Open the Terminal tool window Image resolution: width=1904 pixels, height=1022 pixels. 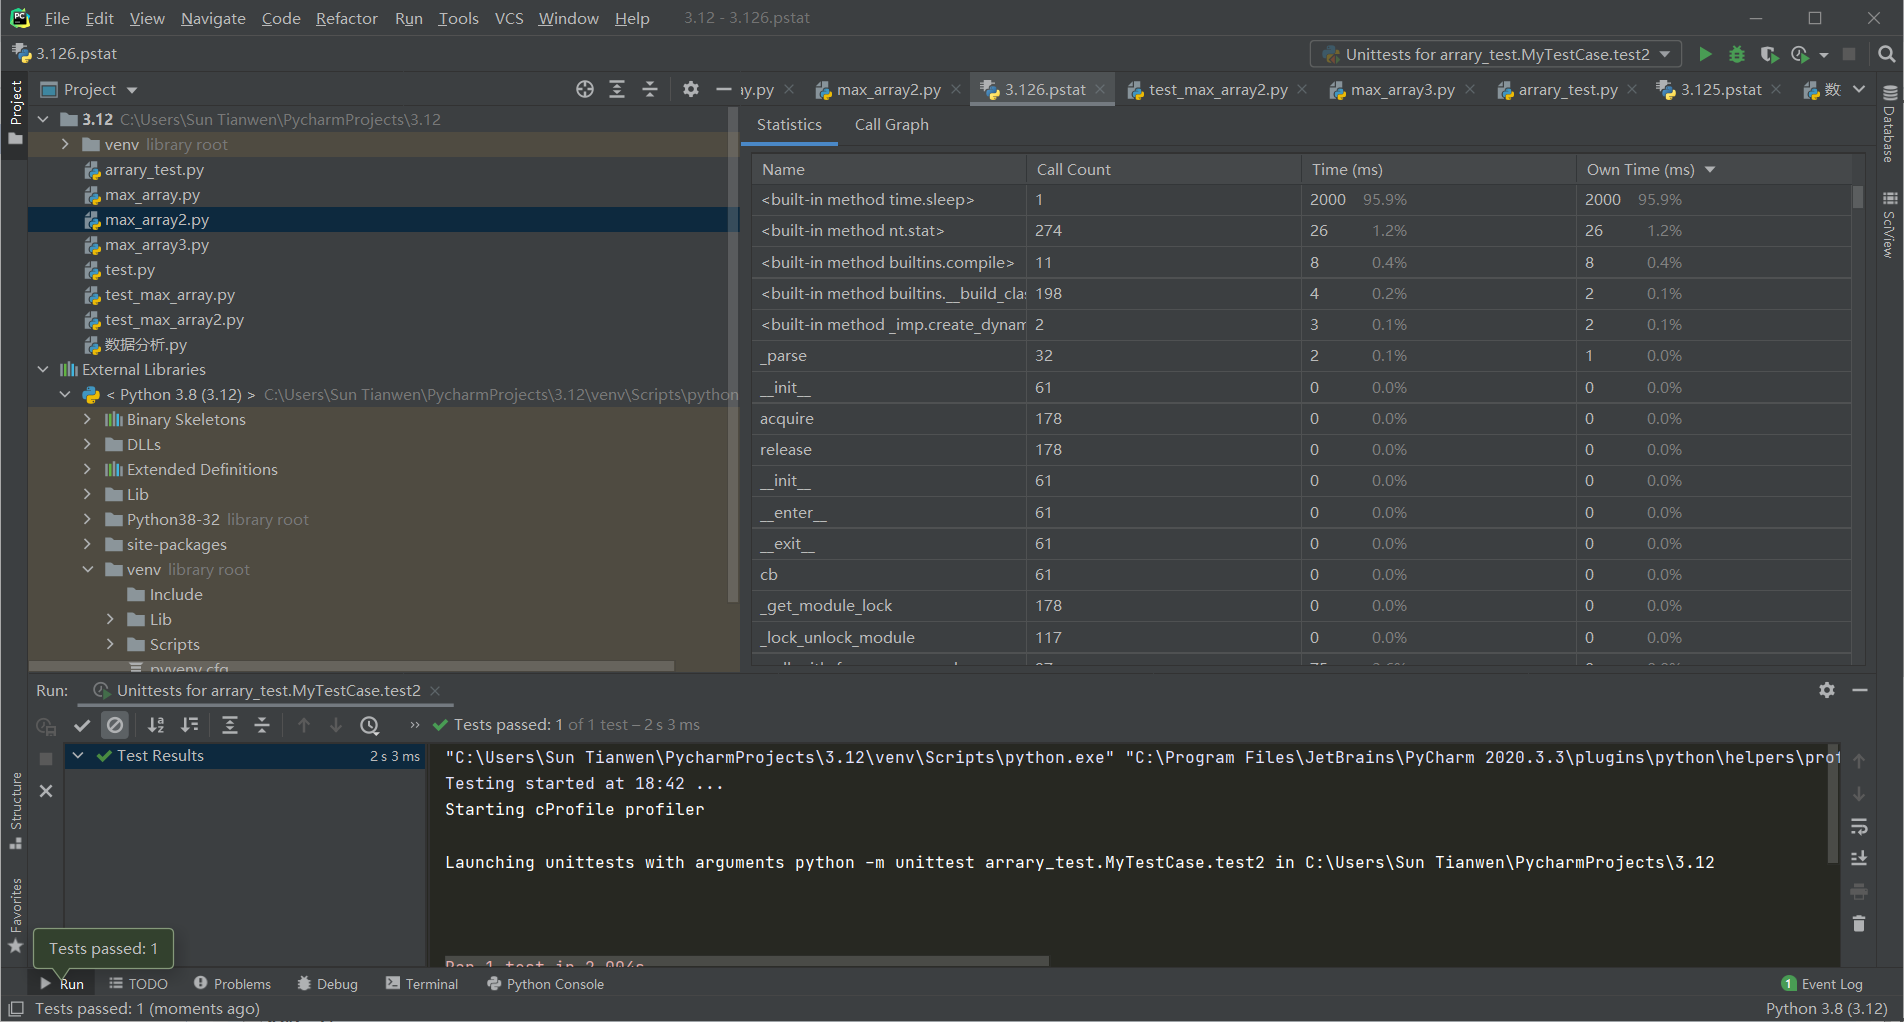422,984
